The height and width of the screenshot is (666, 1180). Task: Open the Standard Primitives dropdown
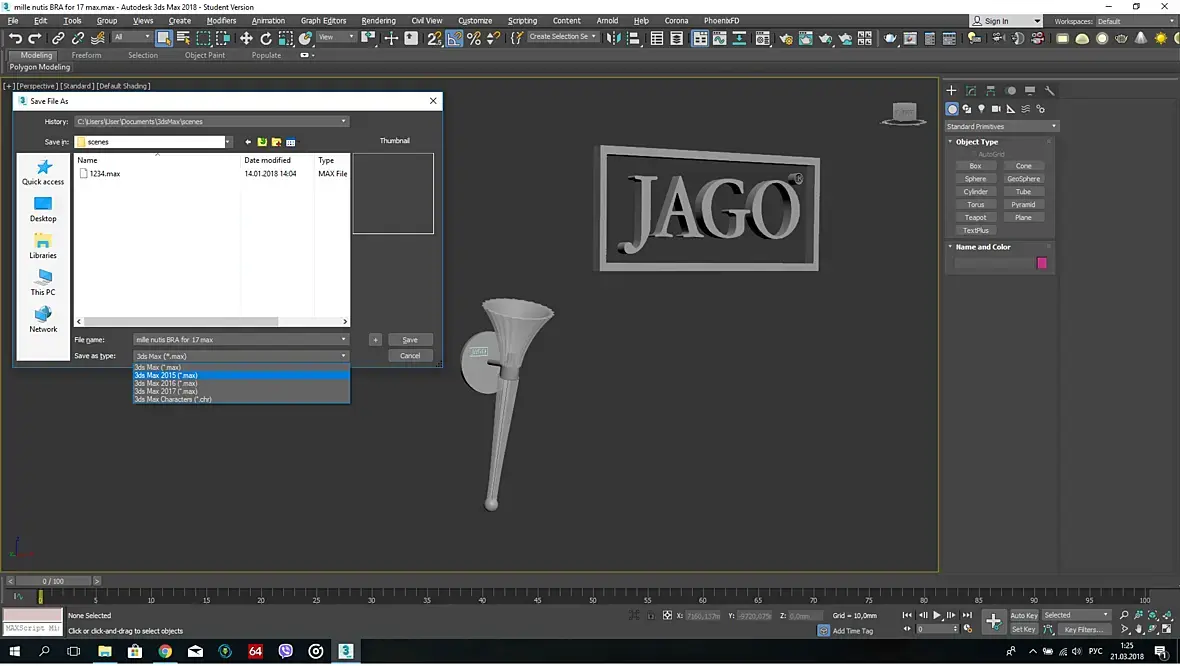1002,126
